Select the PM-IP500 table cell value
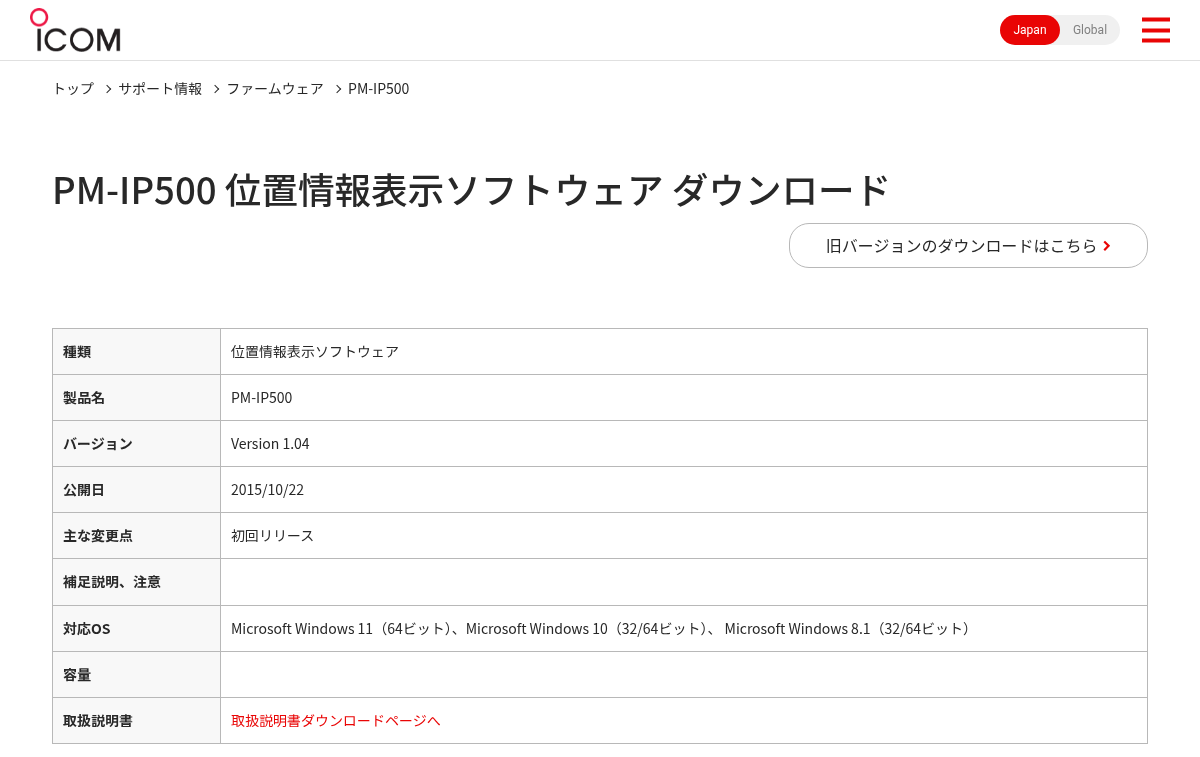This screenshot has width=1200, height=757. [684, 398]
